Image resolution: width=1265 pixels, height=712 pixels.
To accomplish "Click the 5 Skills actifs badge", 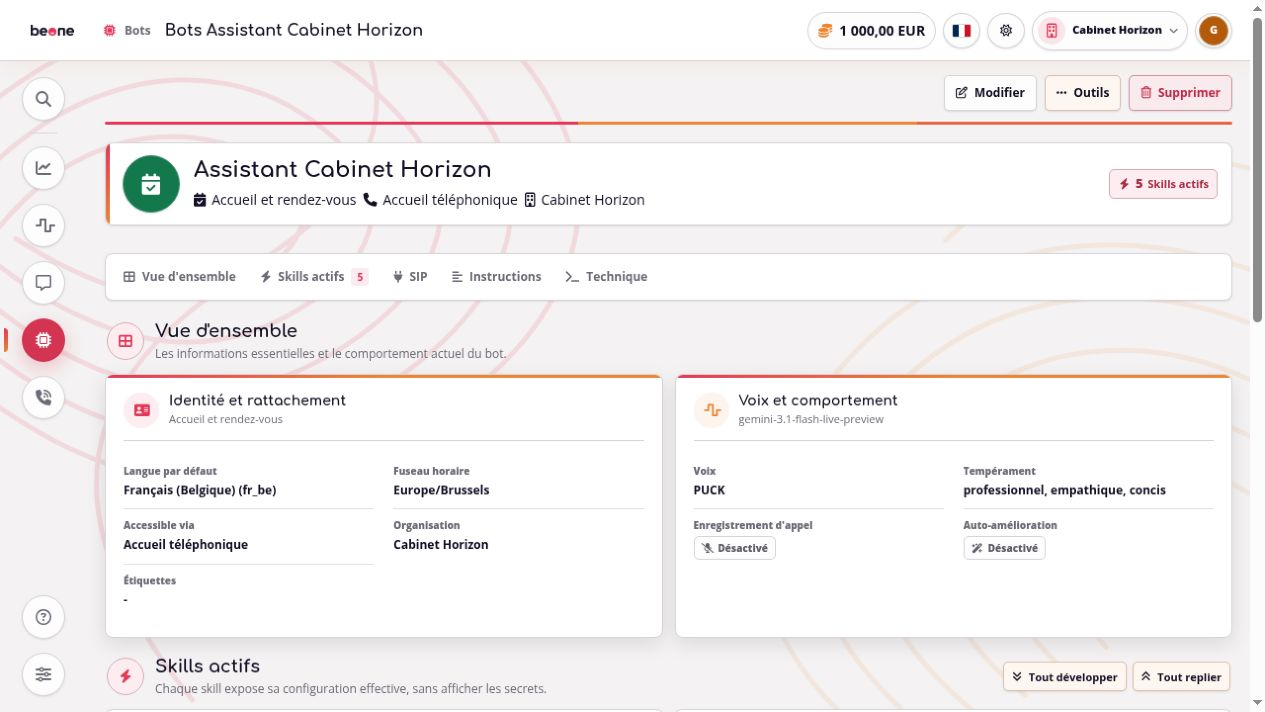I will [x=1163, y=184].
